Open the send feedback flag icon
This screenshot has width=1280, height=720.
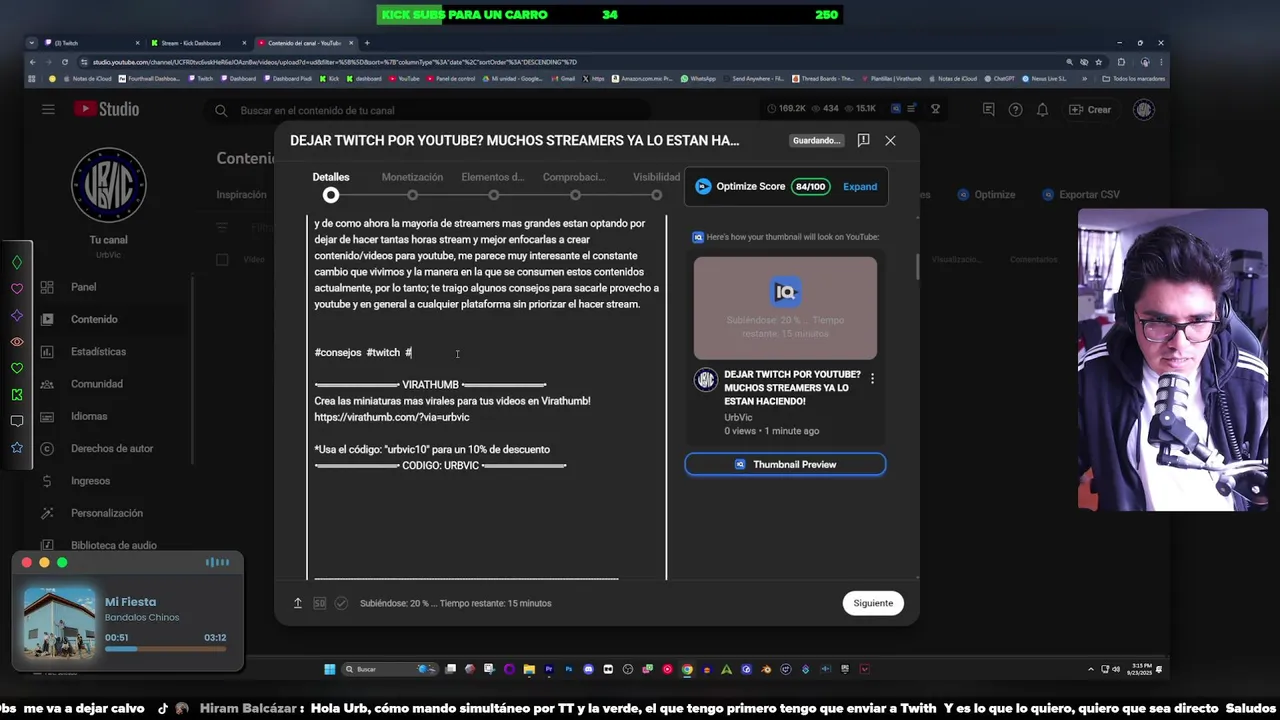pyautogui.click(x=863, y=141)
